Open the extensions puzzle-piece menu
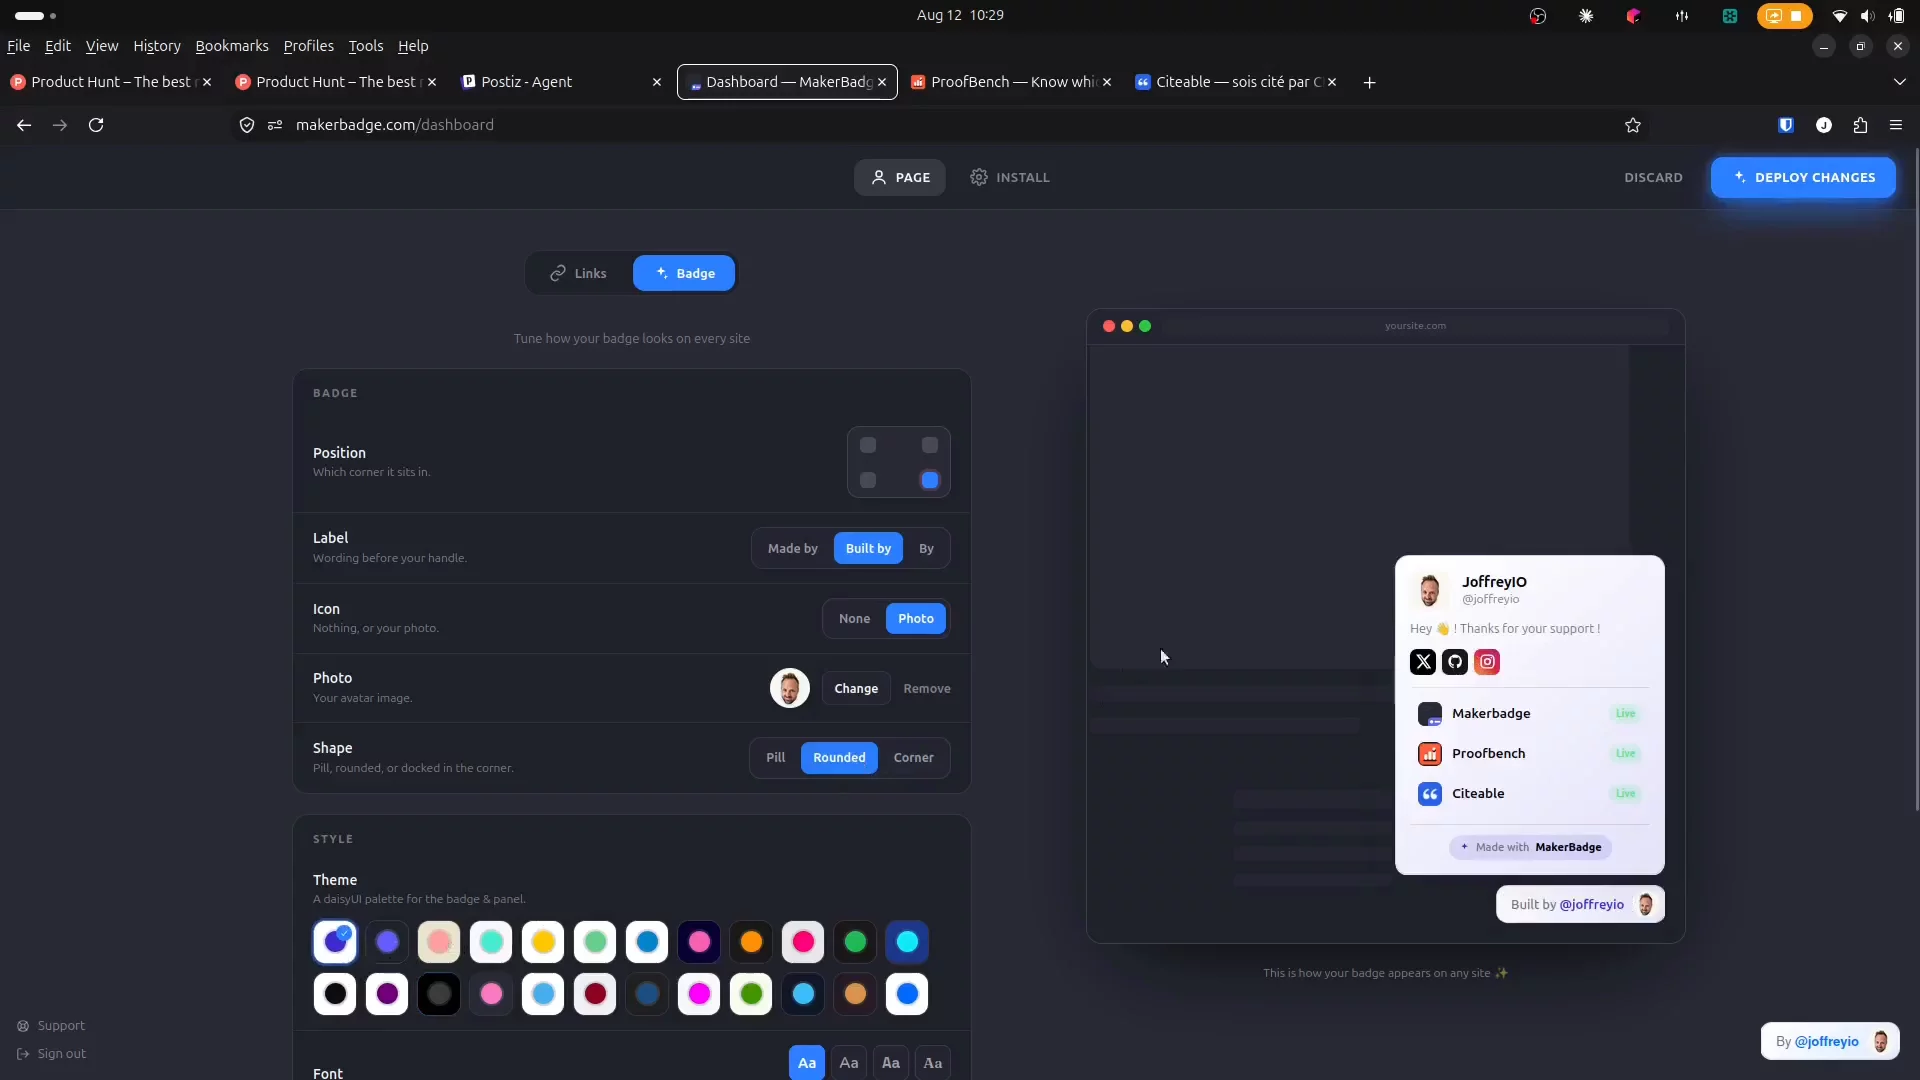Viewport: 1920px width, 1080px height. tap(1860, 125)
